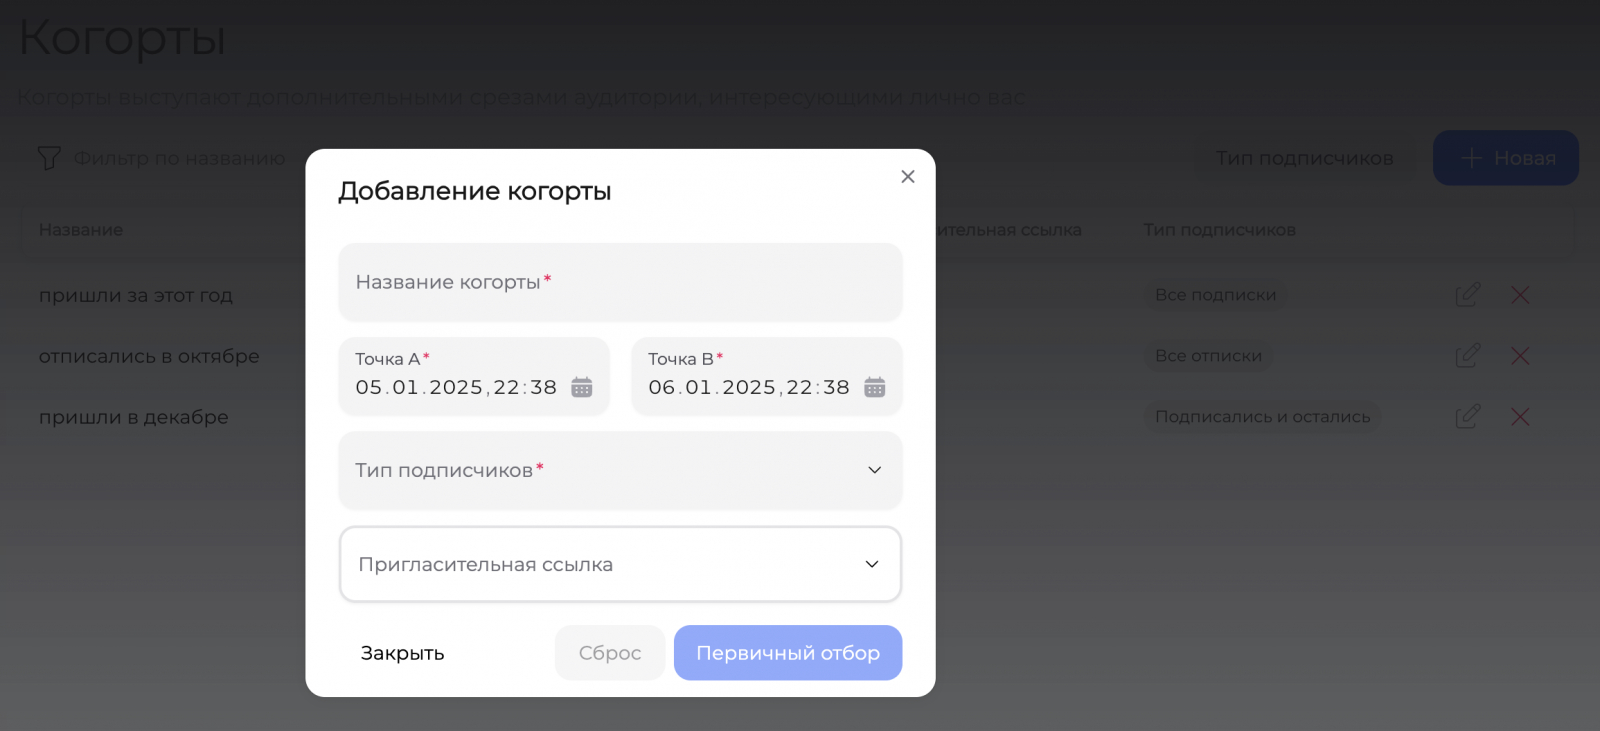Open the Пригласительная ссылка dropdown
Viewport: 1600px width, 731px height.
pyautogui.click(x=620, y=564)
